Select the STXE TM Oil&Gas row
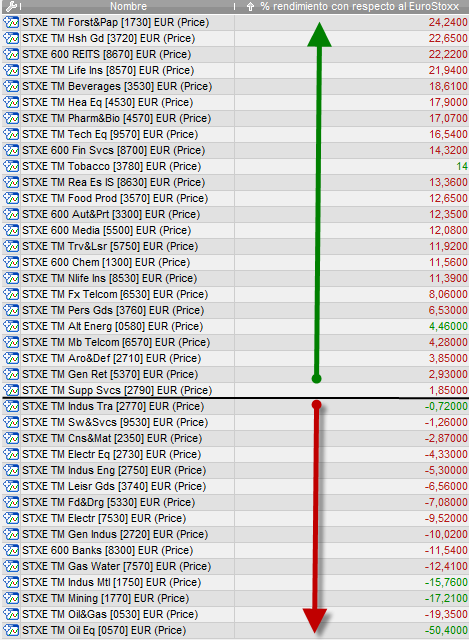This screenshot has height=640, width=469. [x=236, y=614]
